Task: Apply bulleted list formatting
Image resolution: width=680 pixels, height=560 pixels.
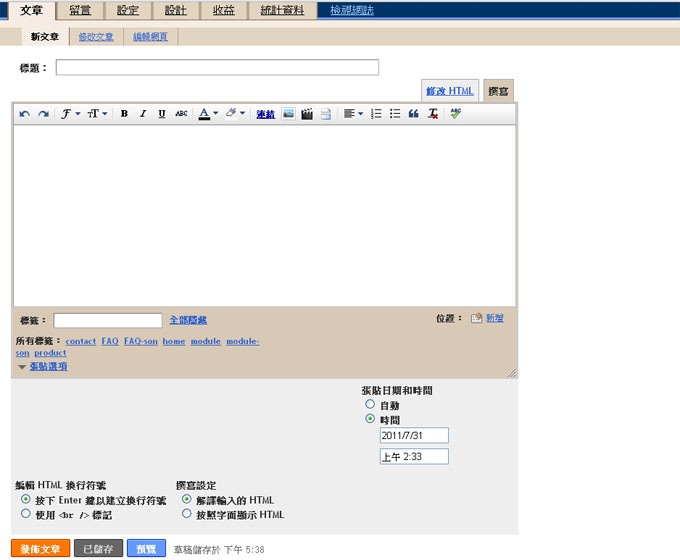Action: (x=395, y=114)
